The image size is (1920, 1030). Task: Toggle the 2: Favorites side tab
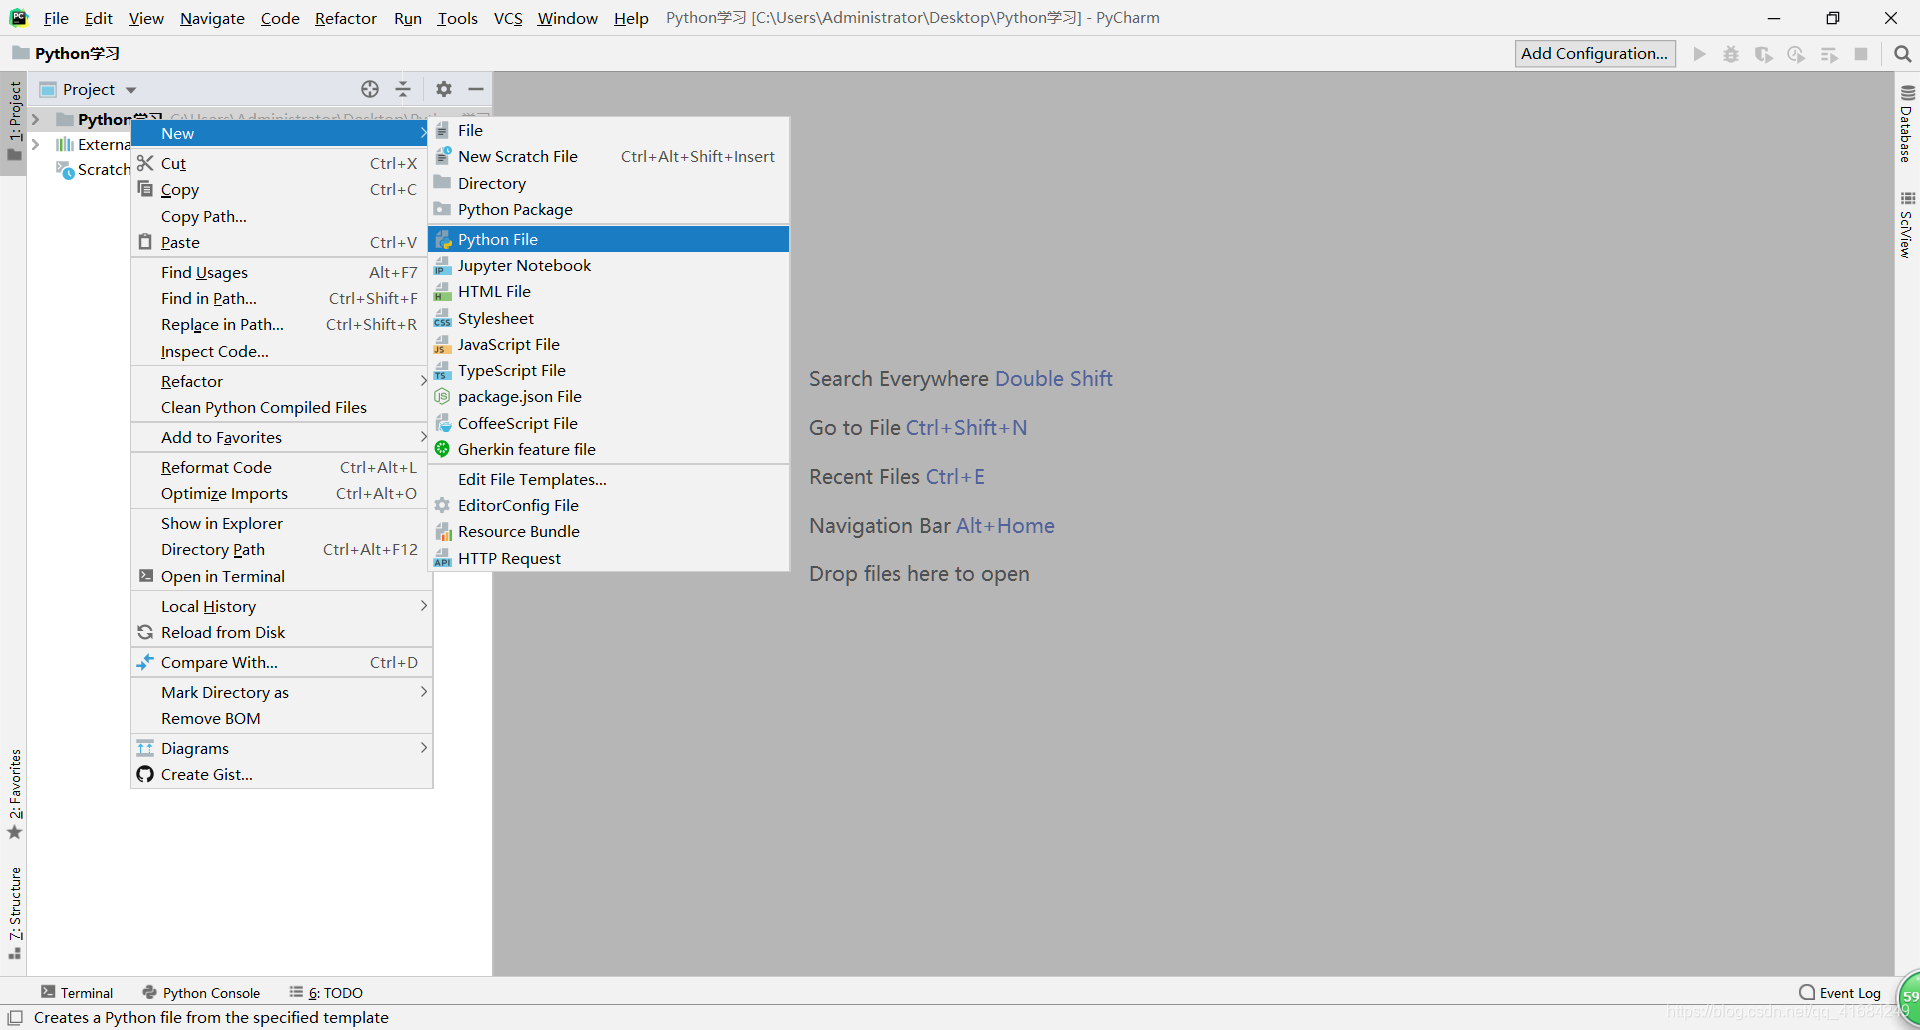click(14, 795)
